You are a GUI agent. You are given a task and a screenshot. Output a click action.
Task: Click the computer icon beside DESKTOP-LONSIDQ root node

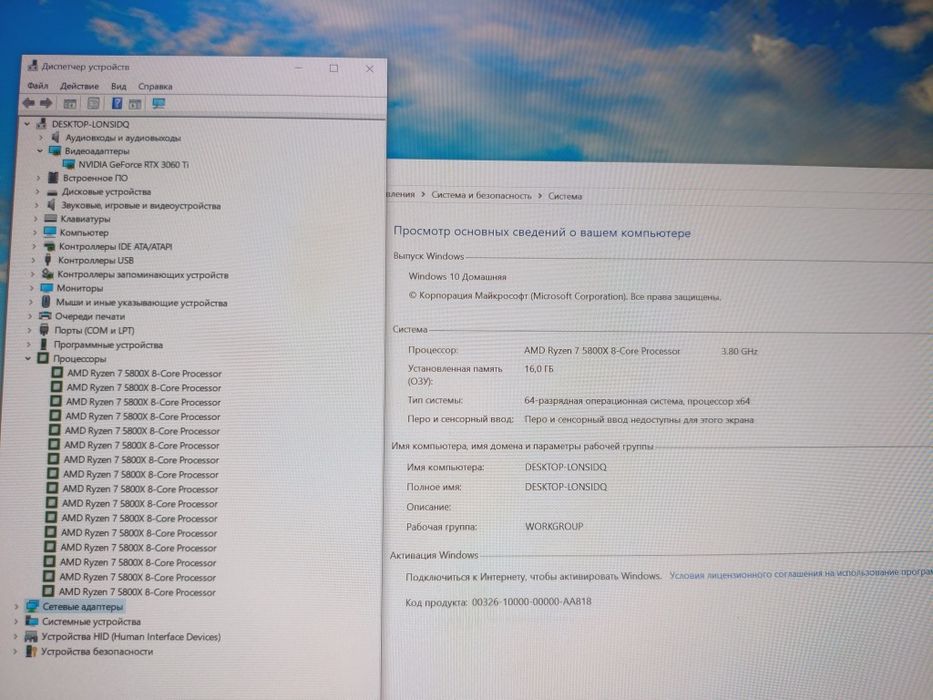pyautogui.click(x=41, y=124)
